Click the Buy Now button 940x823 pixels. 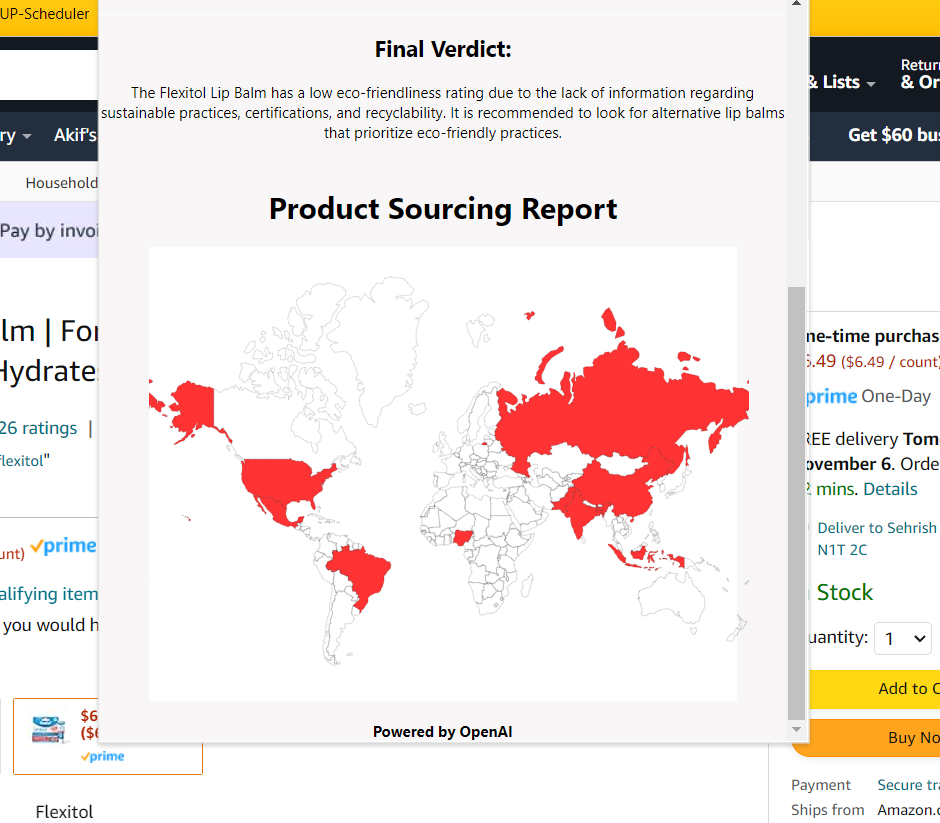tap(874, 737)
